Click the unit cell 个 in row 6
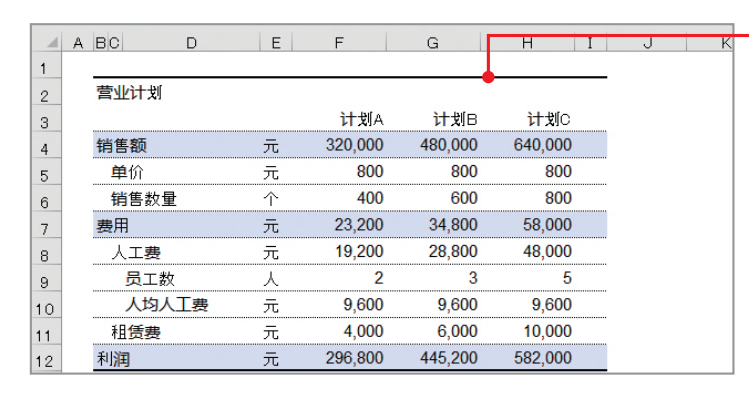The width and height of the screenshot is (749, 402). pos(270,199)
